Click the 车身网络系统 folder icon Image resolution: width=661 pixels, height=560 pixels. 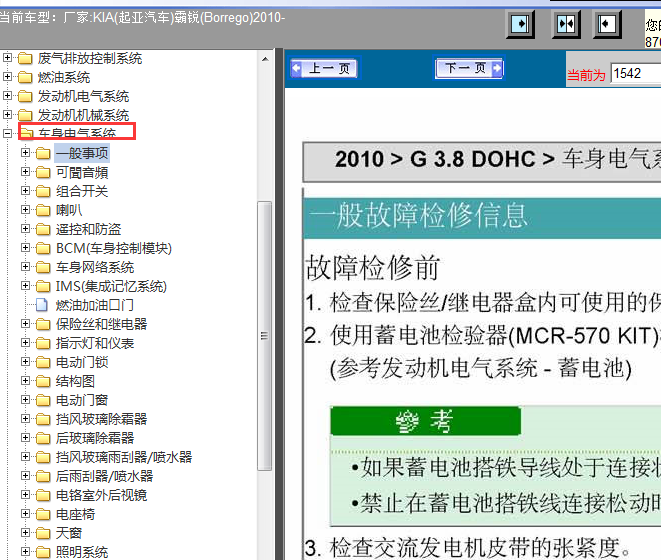pyautogui.click(x=43, y=267)
